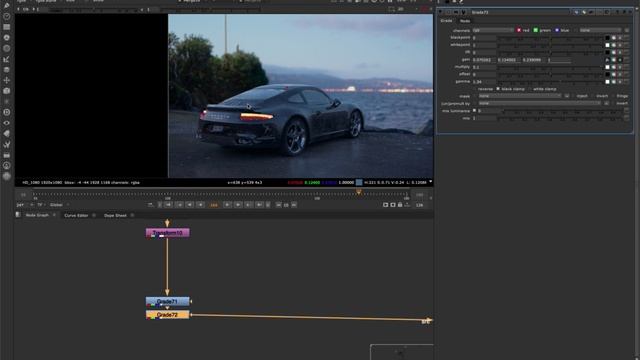Open the Global frame range dropdown
Screen dimensions: 640x360
(60, 205)
